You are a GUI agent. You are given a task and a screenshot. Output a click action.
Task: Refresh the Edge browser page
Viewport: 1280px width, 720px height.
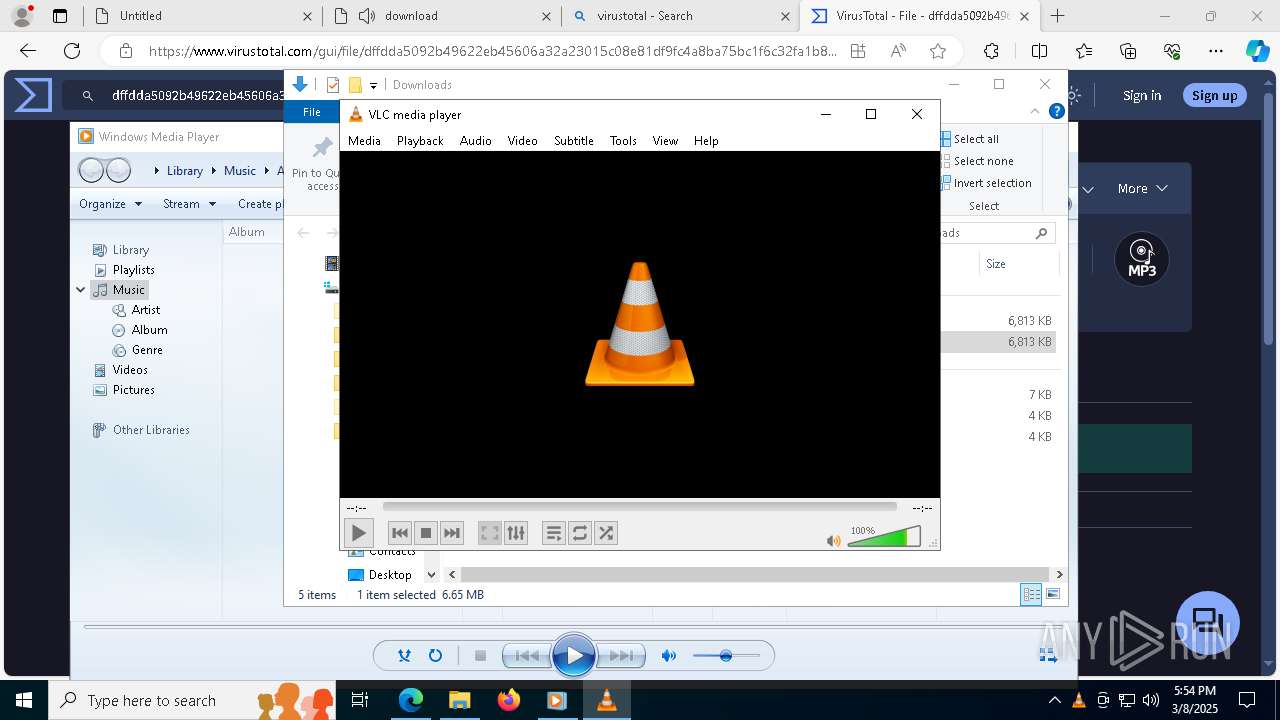pyautogui.click(x=72, y=51)
